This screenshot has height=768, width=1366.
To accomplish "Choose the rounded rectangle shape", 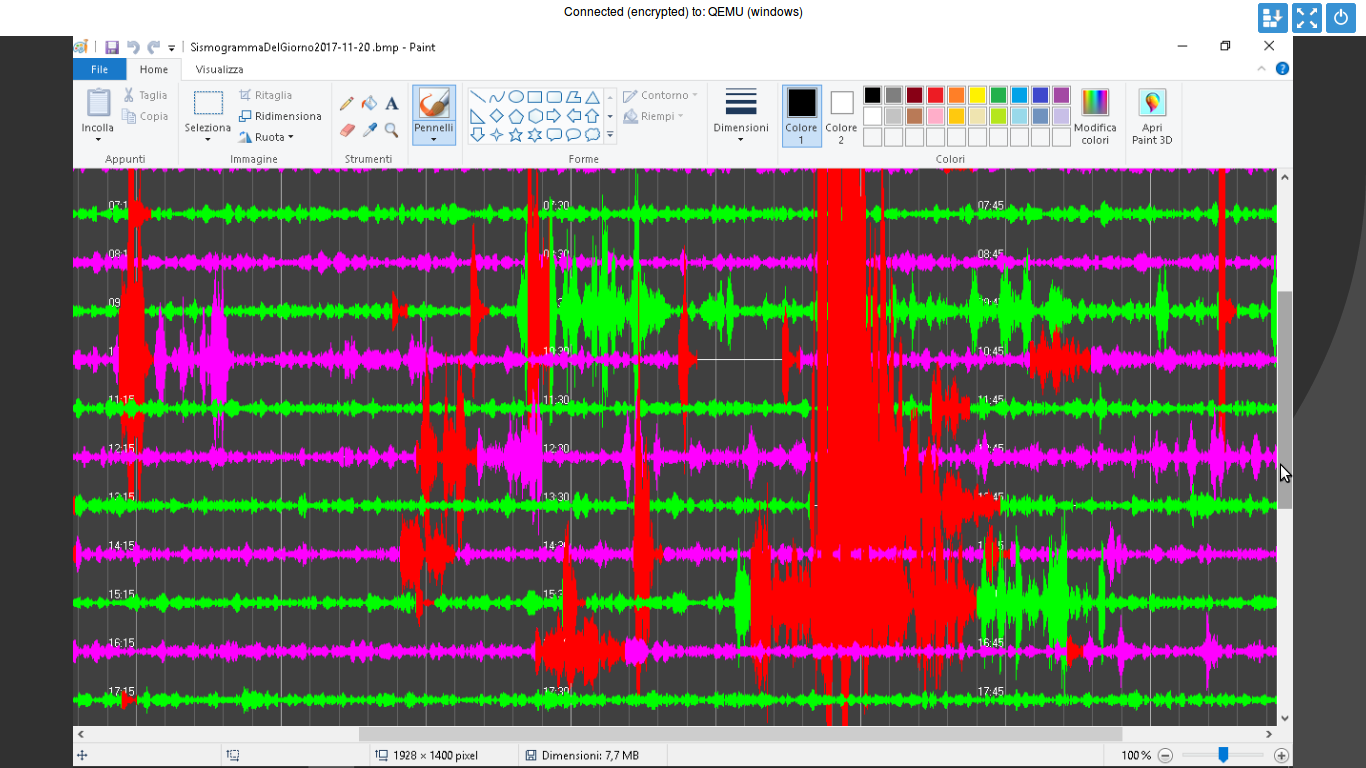I will pyautogui.click(x=554, y=97).
